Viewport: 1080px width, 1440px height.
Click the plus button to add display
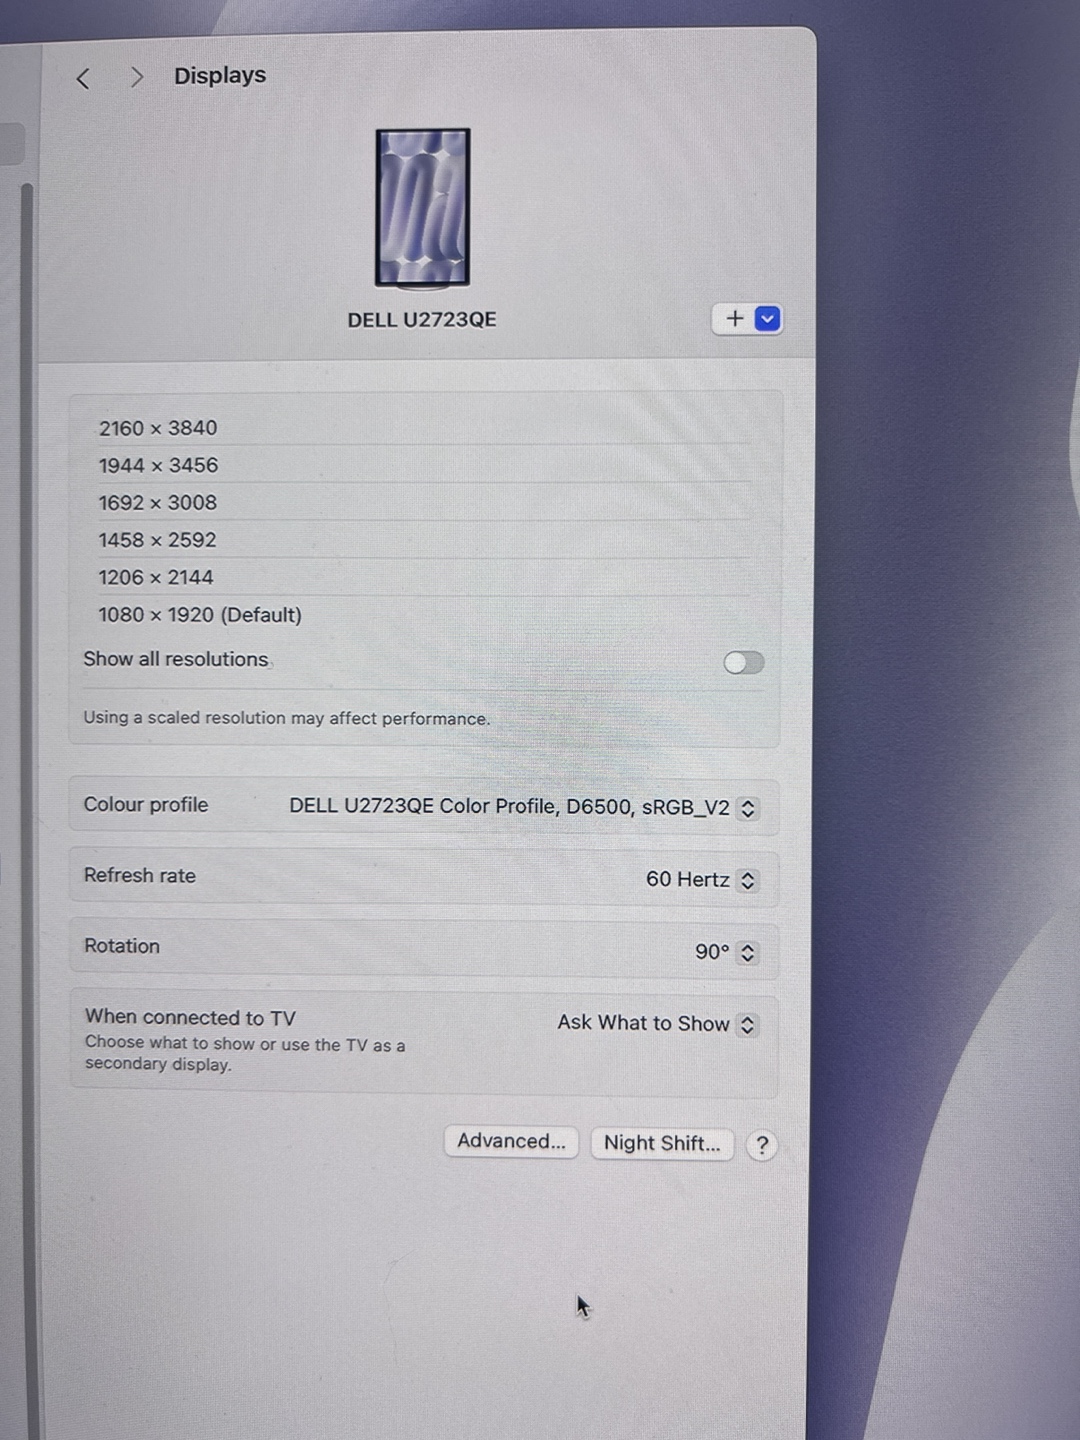(x=735, y=319)
